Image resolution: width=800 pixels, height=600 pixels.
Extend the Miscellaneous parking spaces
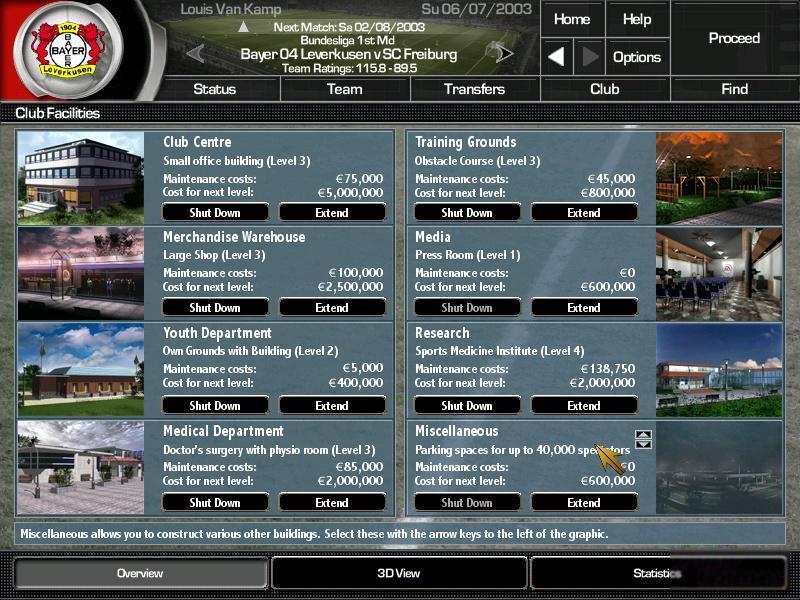584,502
